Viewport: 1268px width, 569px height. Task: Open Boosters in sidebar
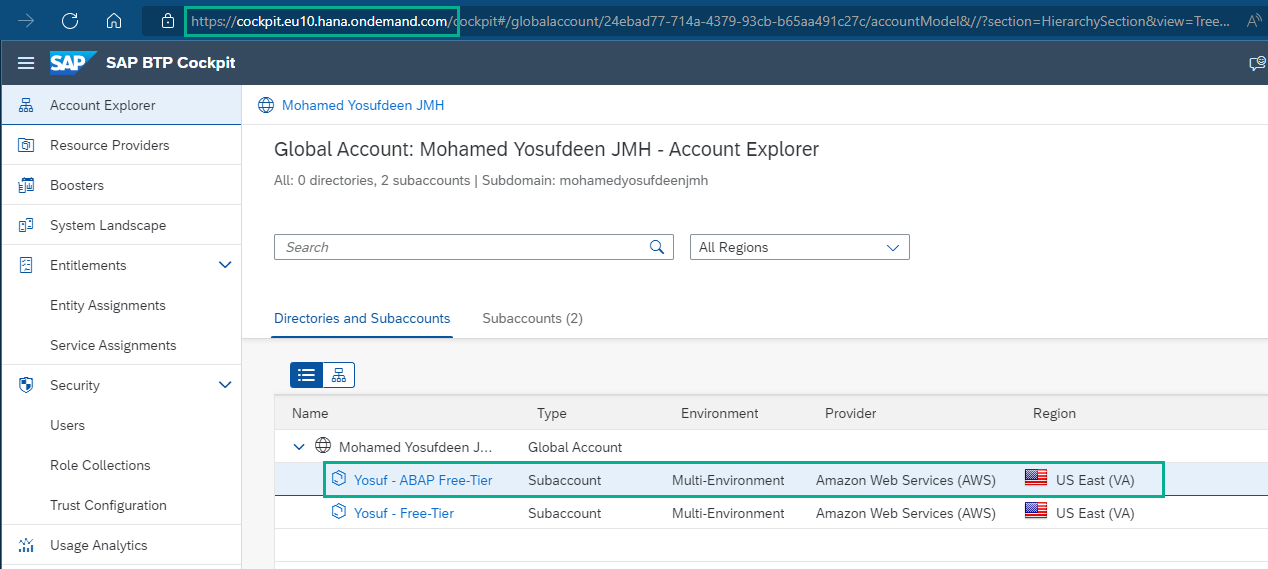(121, 185)
